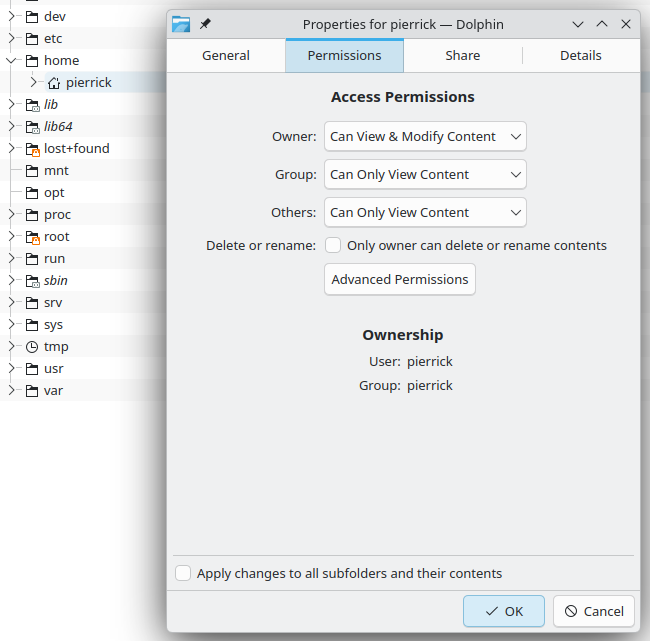Click the root locked folder icon
Viewport: 650px width, 641px height.
pos(32,237)
